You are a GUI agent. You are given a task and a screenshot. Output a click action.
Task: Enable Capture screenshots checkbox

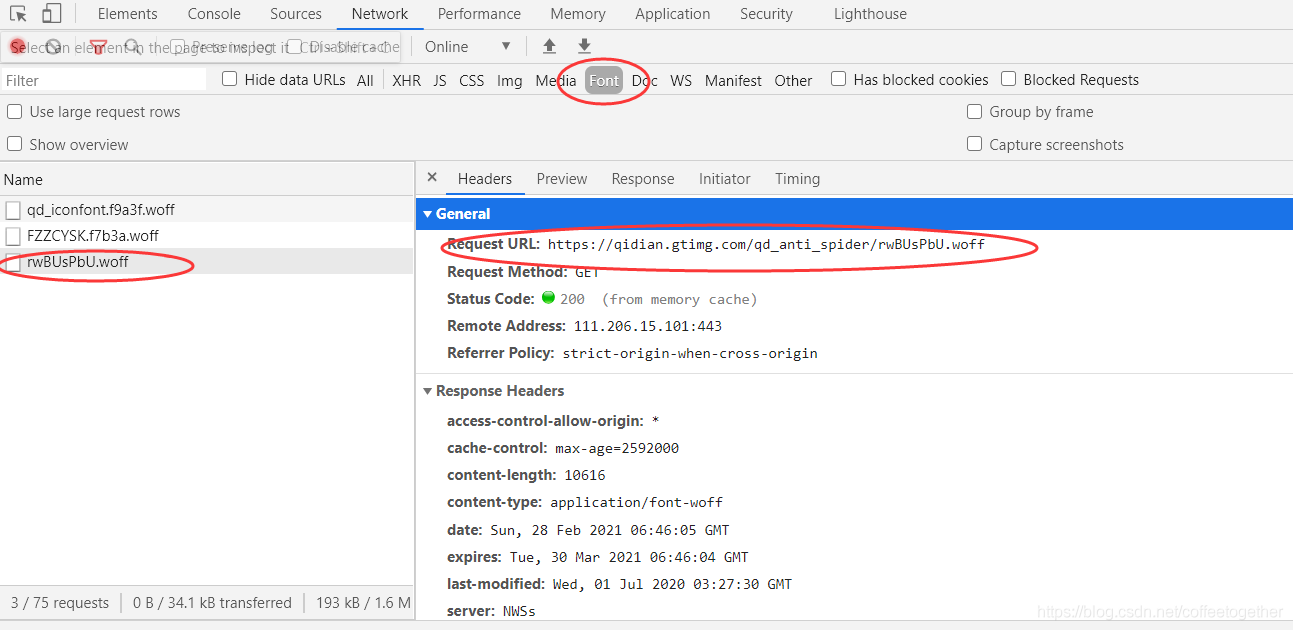[975, 144]
